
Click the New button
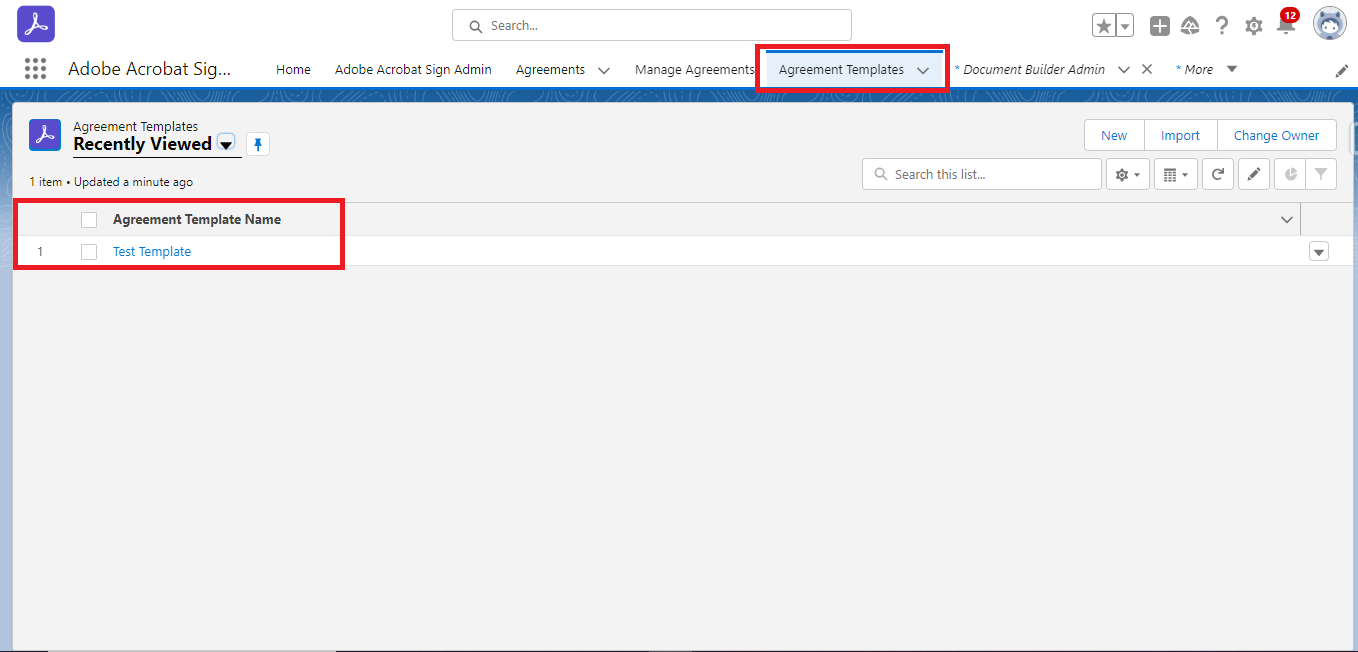pyautogui.click(x=1114, y=136)
